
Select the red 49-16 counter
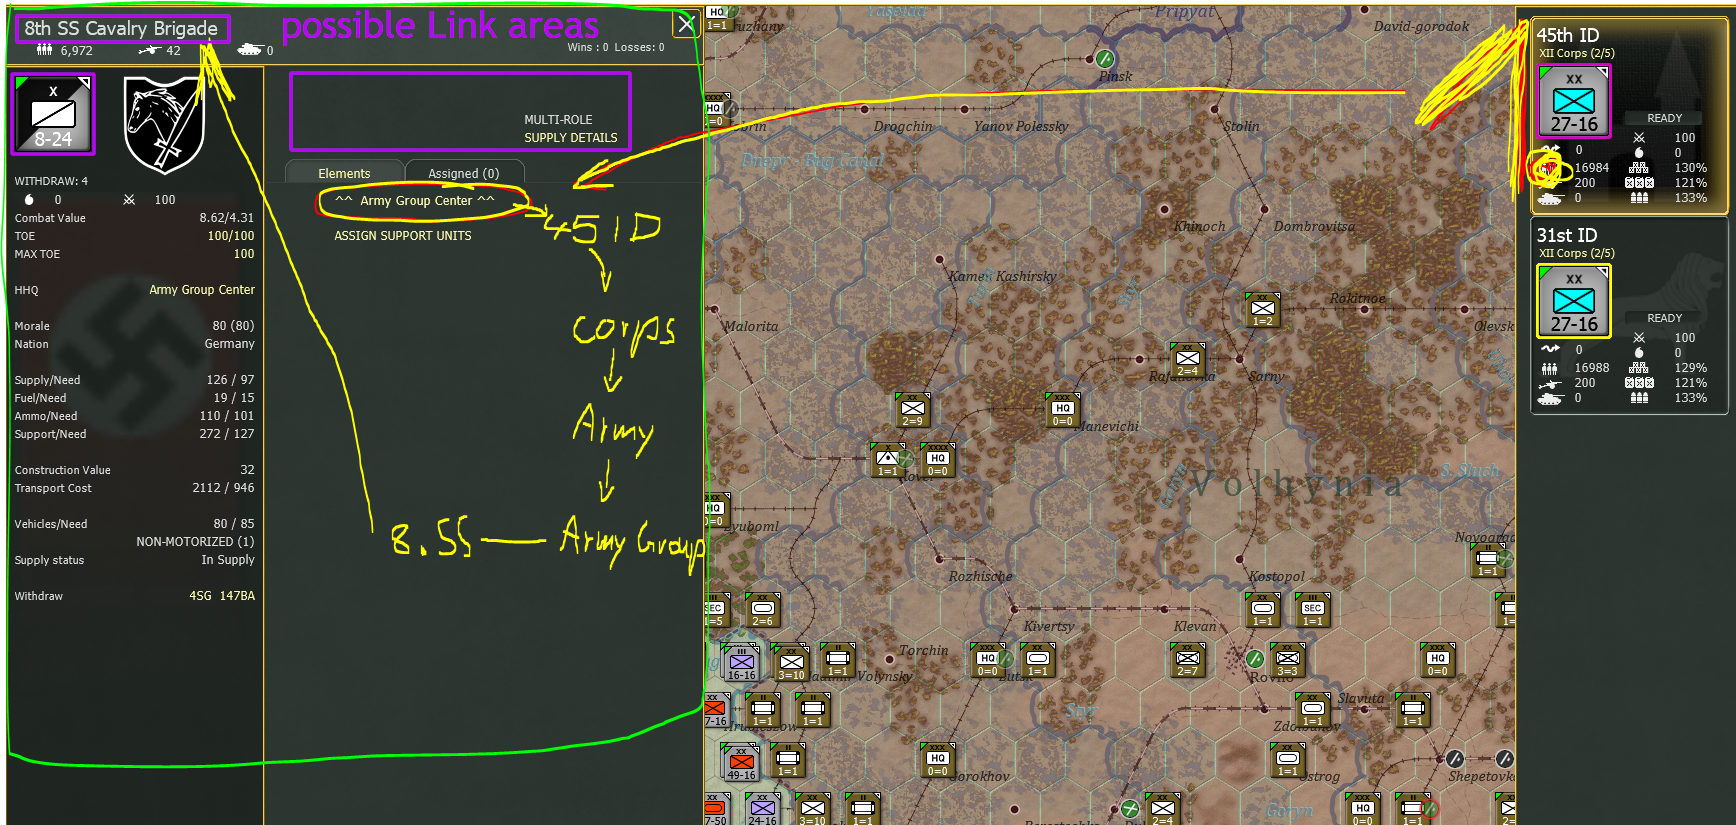(742, 763)
